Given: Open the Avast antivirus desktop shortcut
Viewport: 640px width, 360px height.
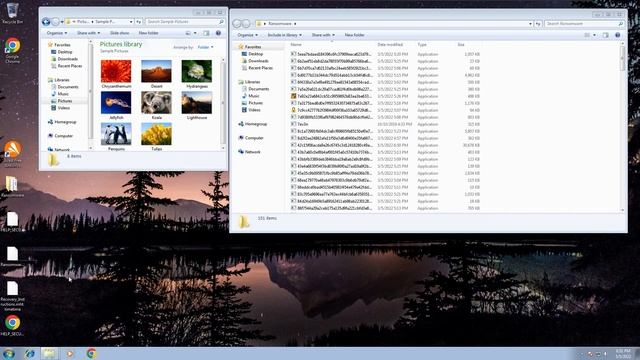Looking at the screenshot, I should (x=12, y=153).
